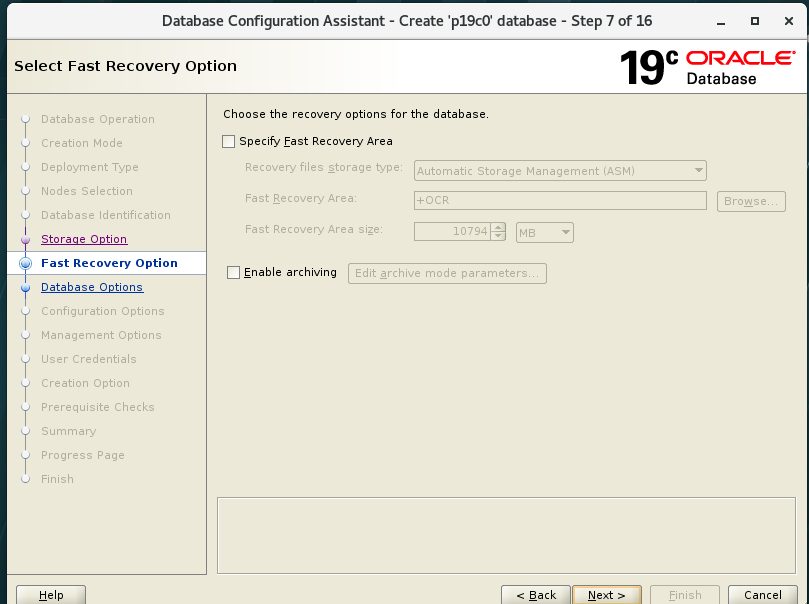Screen dimensions: 809x604
Task: Tick the Enable archiving checkbox
Action: tap(233, 272)
